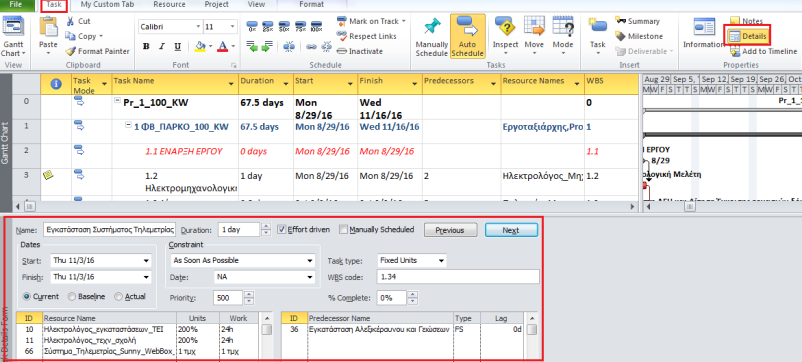Toggle Manually Scheduled checkbox
802x362 pixels.
pyautogui.click(x=343, y=229)
